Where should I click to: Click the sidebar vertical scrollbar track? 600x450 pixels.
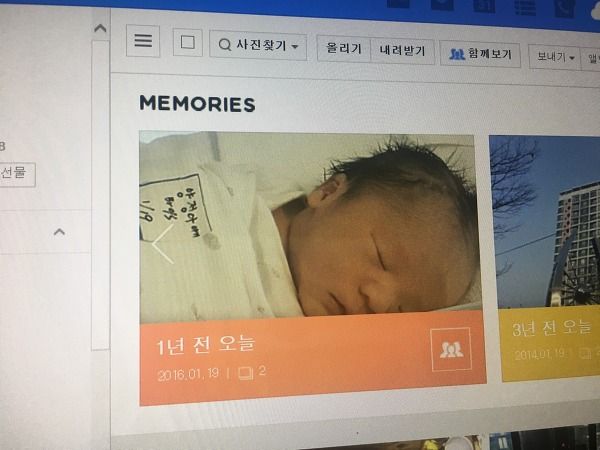(101, 195)
